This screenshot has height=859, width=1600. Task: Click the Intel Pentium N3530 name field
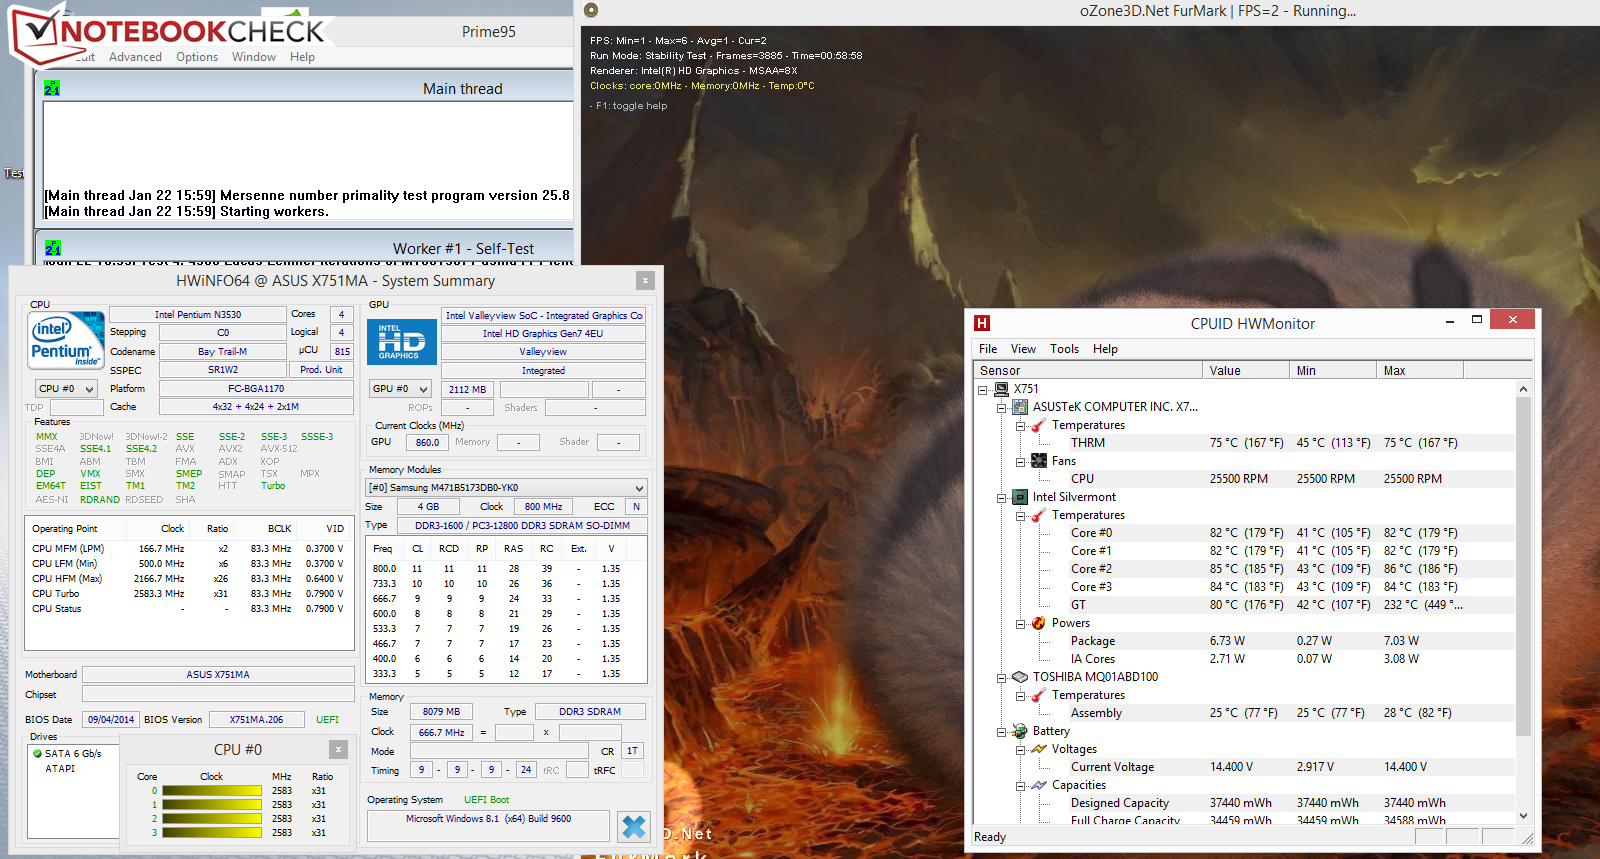[197, 314]
